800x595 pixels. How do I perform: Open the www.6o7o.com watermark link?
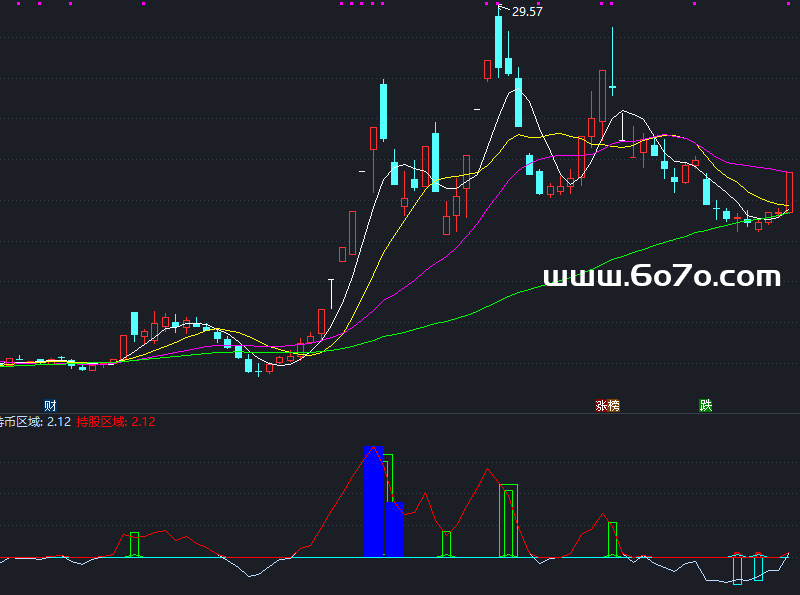[661, 277]
